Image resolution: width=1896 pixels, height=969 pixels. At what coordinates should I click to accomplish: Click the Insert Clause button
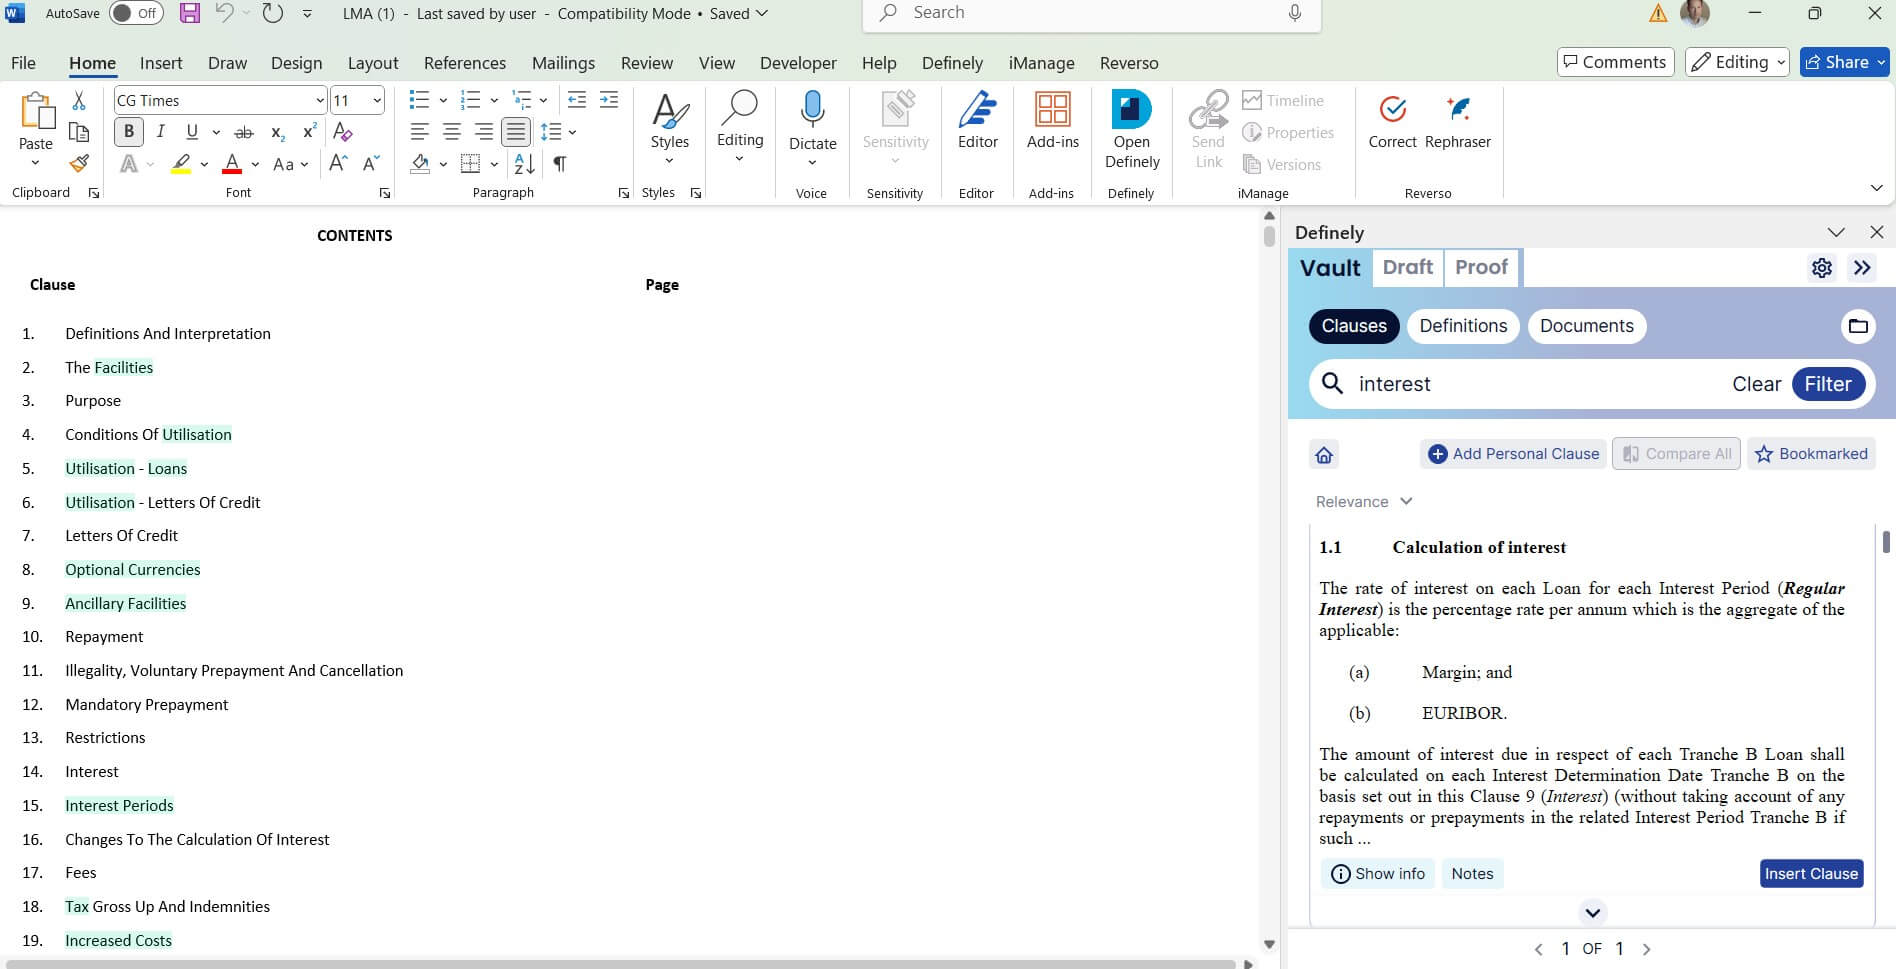pyautogui.click(x=1810, y=874)
